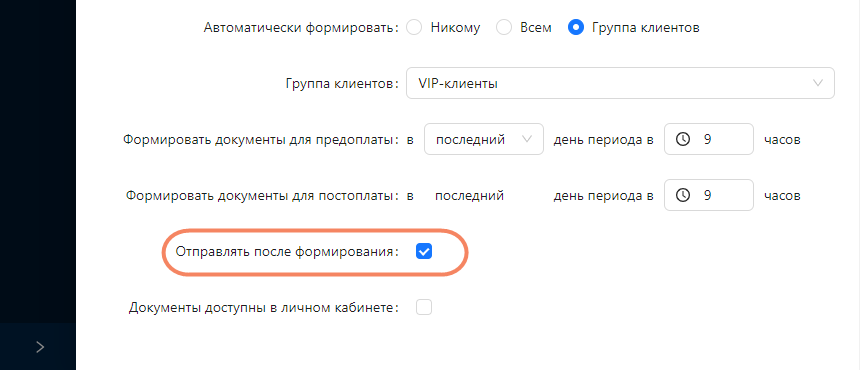
Task: Click the static последний text in postpayment row
Action: [469, 196]
